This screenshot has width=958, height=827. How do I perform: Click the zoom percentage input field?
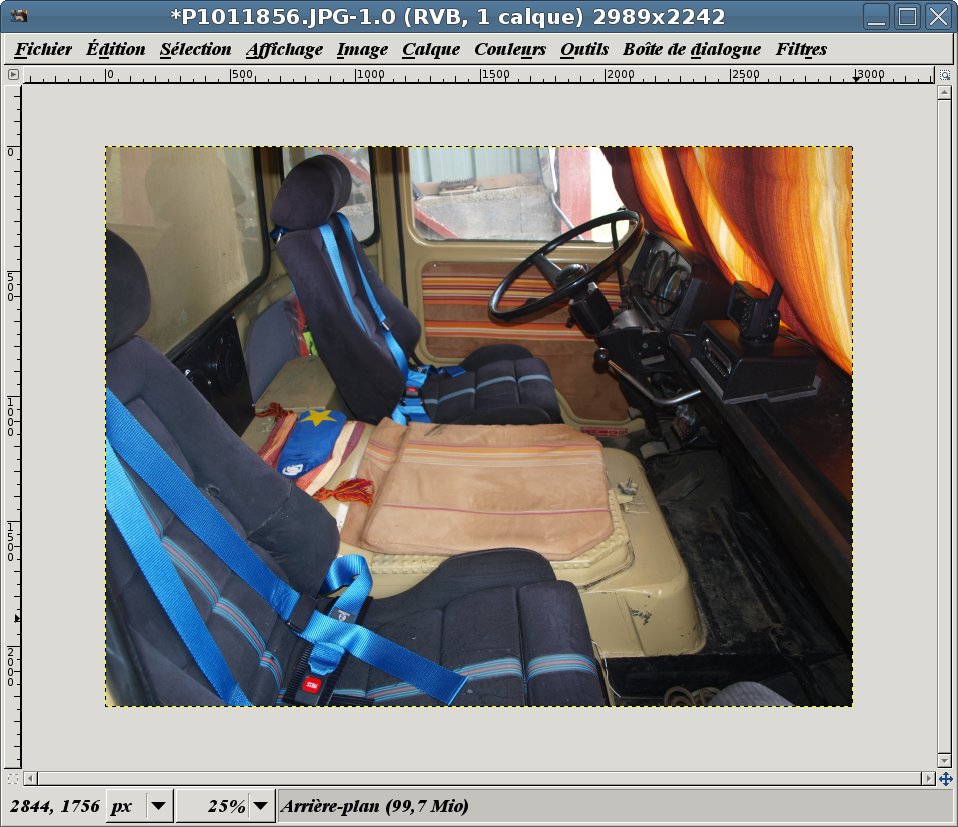pyautogui.click(x=213, y=806)
